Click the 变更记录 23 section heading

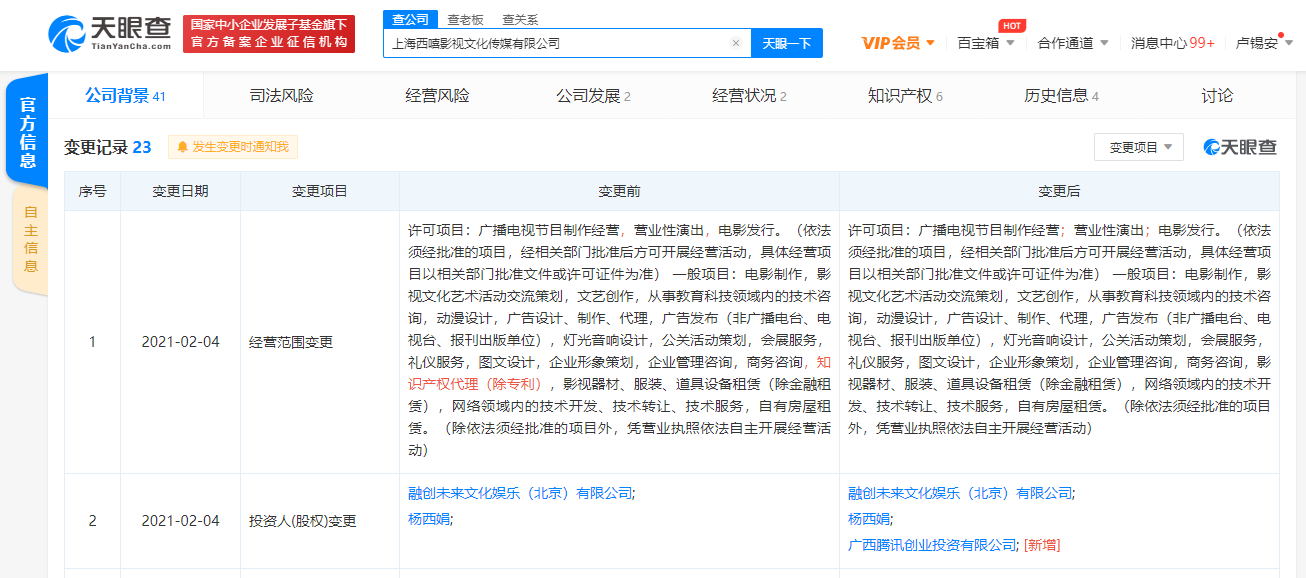[108, 147]
